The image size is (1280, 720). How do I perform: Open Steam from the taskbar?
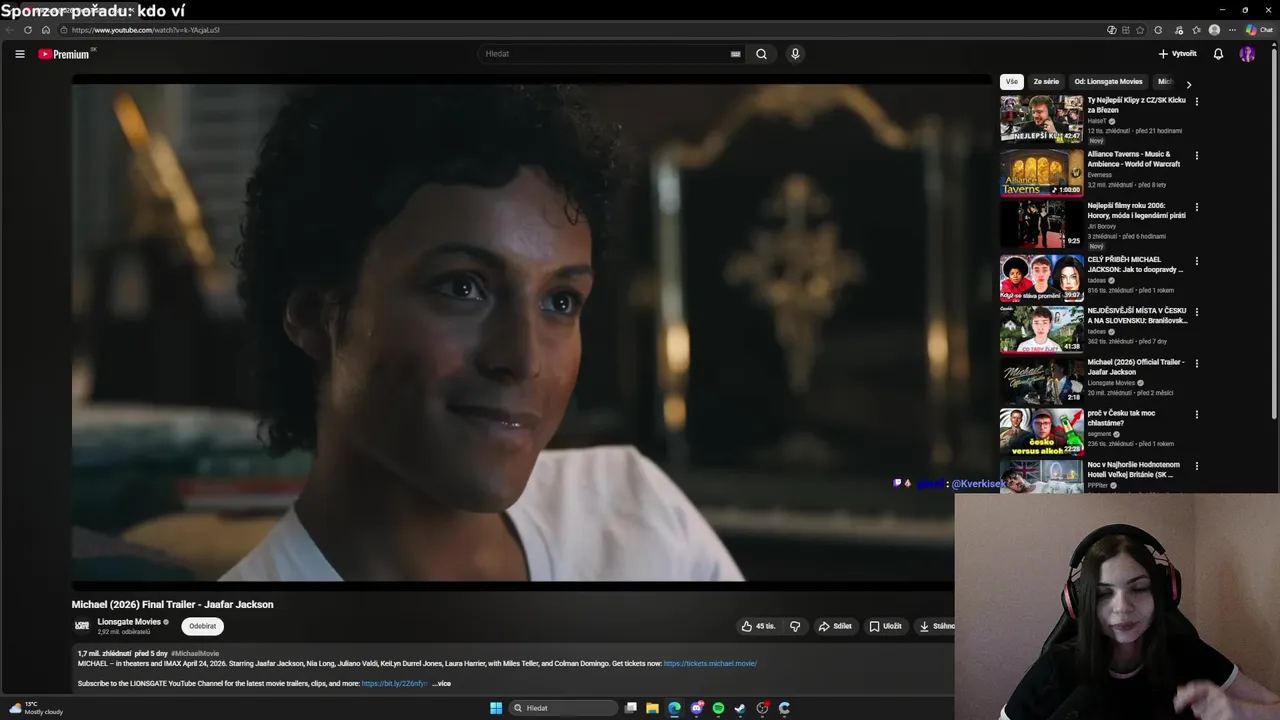[740, 708]
